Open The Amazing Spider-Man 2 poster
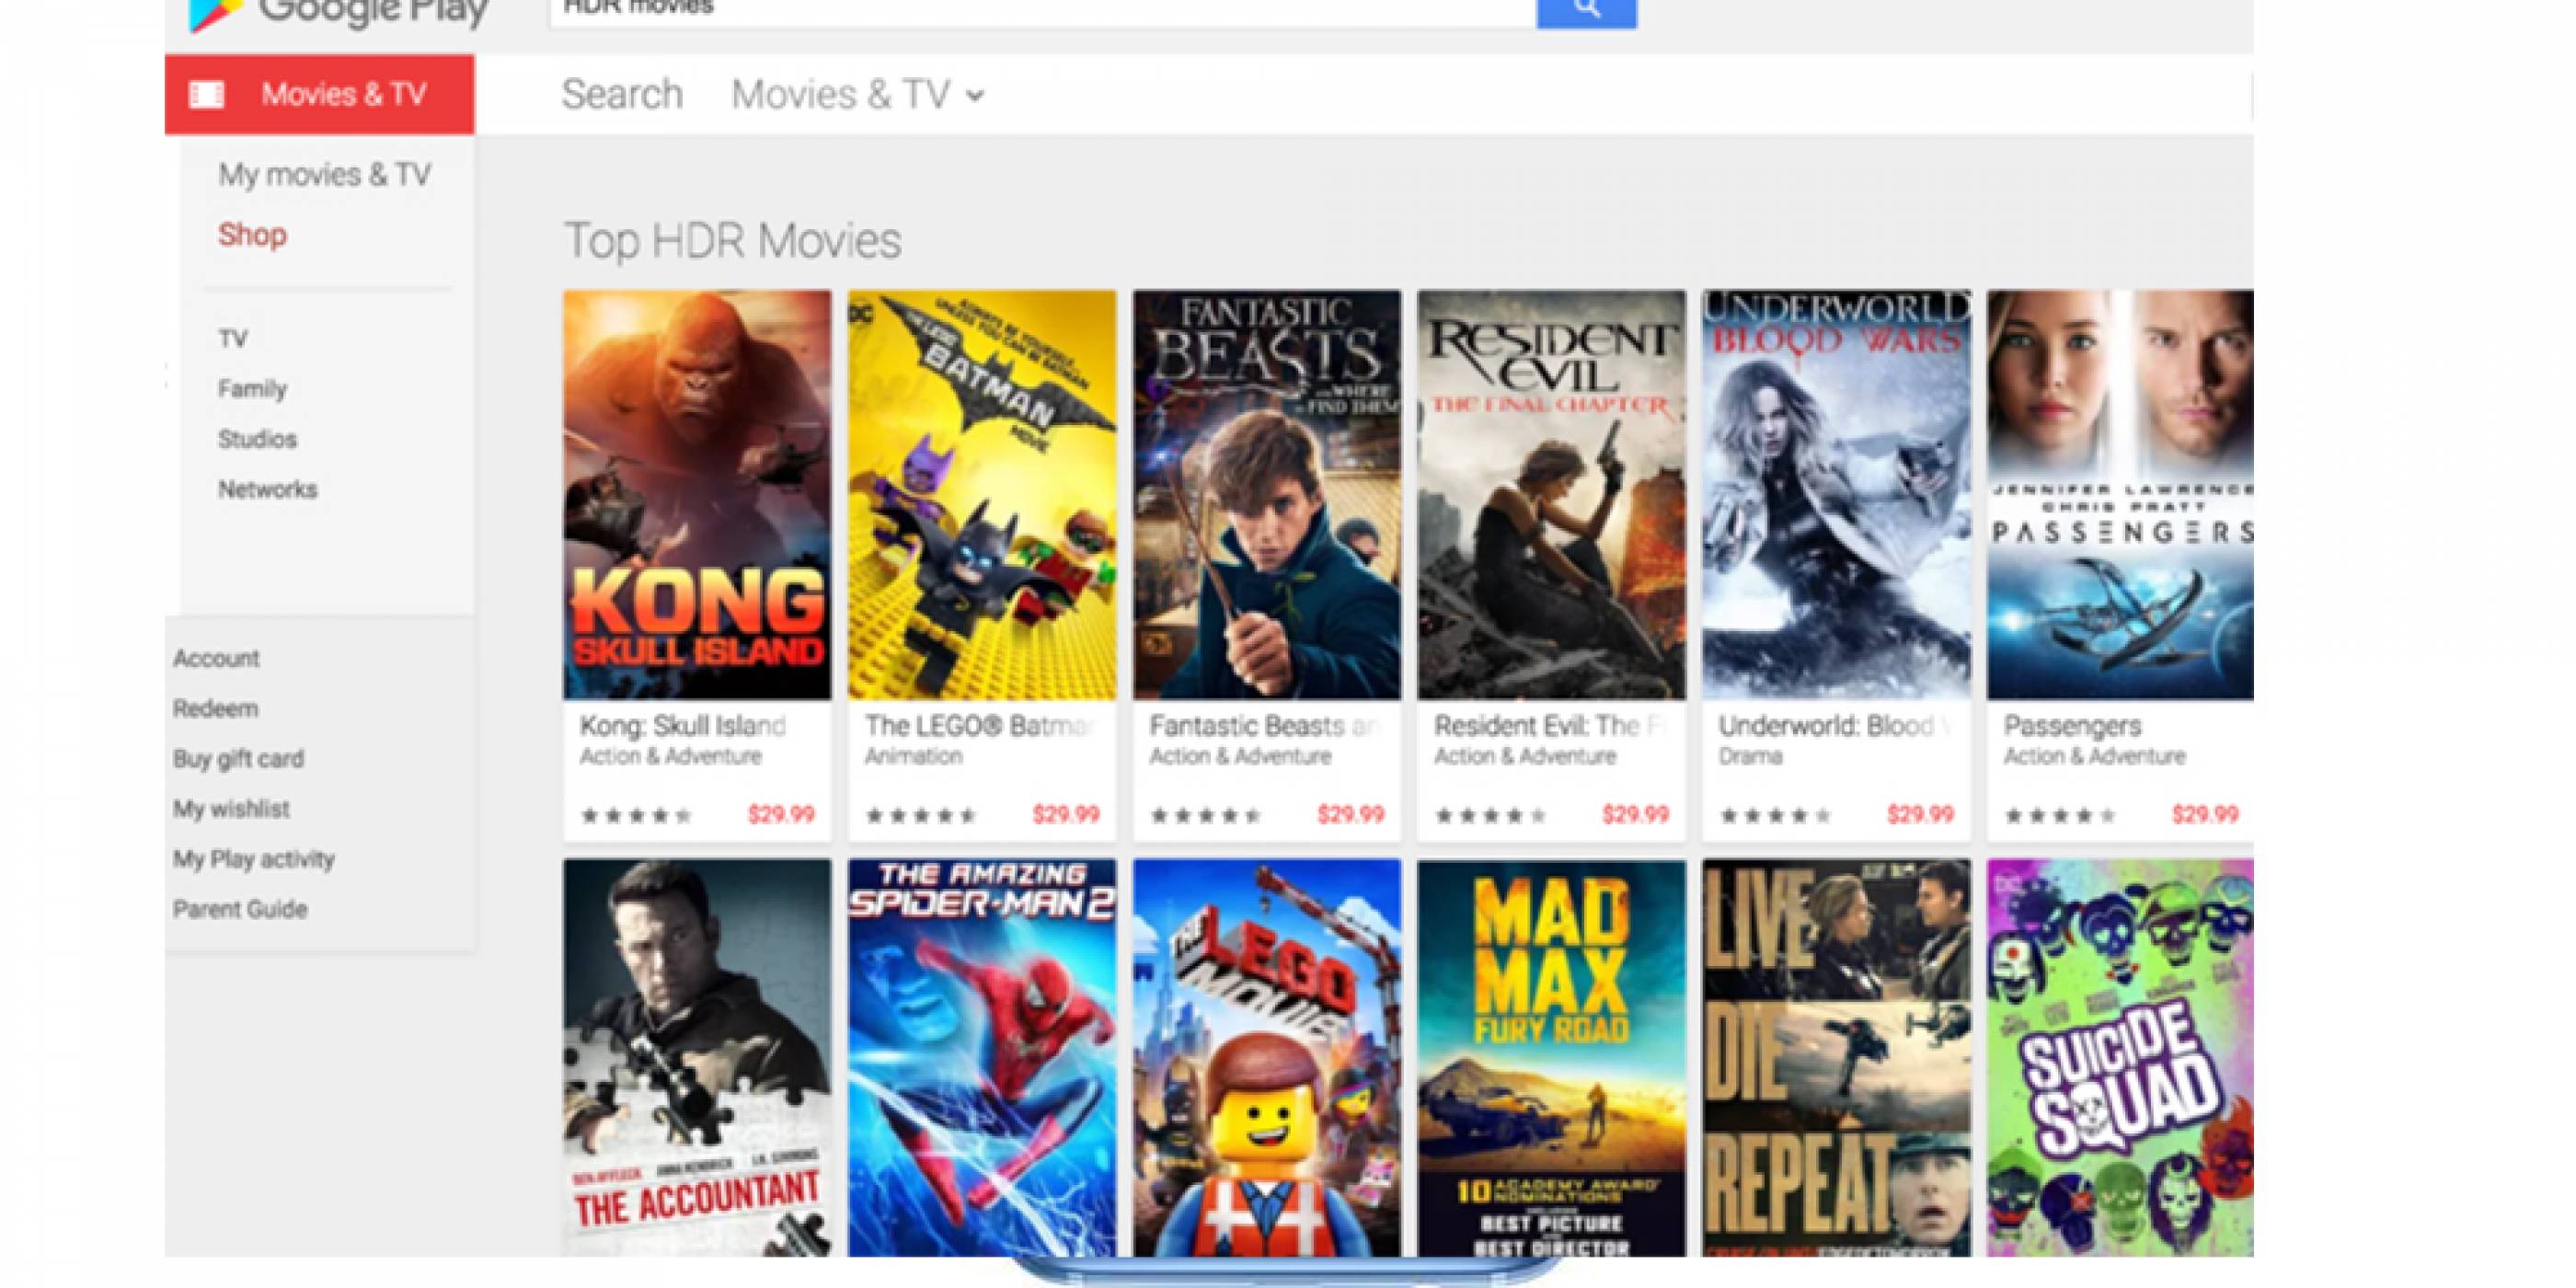 pos(982,1057)
